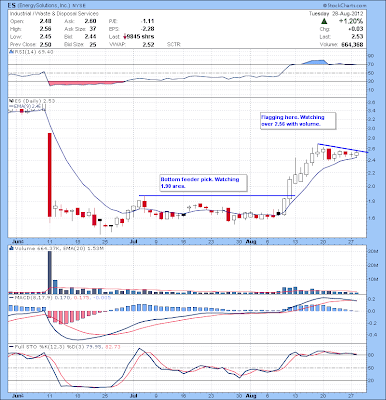This screenshot has width=386, height=400.
Task: Select Industrial / Waste & Disposal Services text
Action: pyautogui.click(x=54, y=14)
